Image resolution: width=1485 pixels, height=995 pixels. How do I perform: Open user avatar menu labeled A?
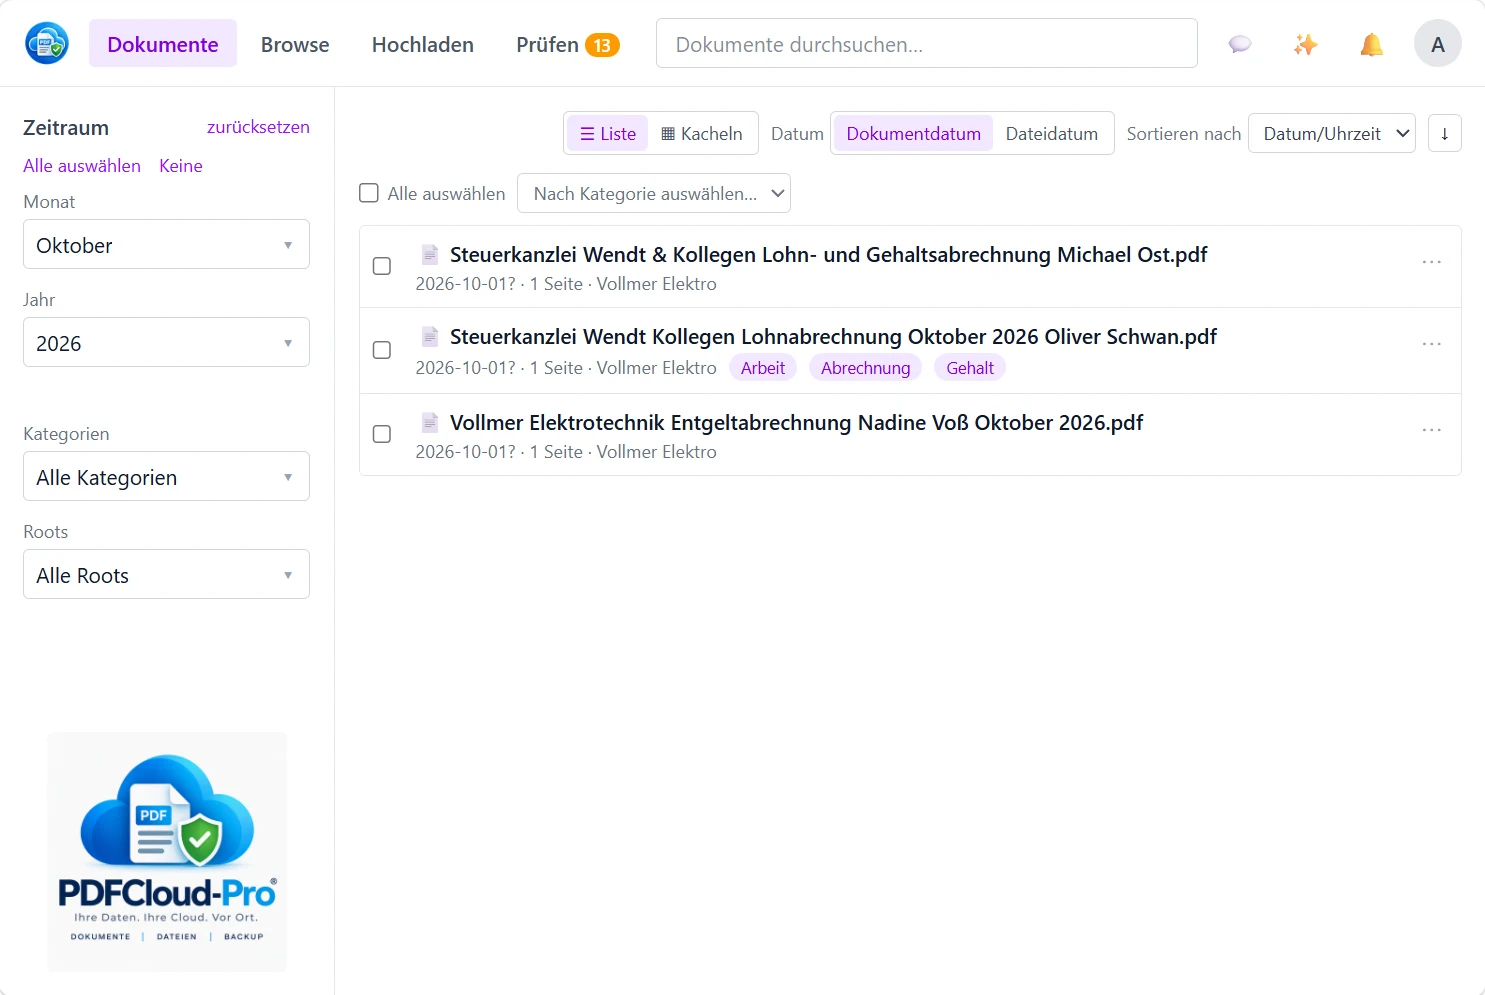[1438, 44]
